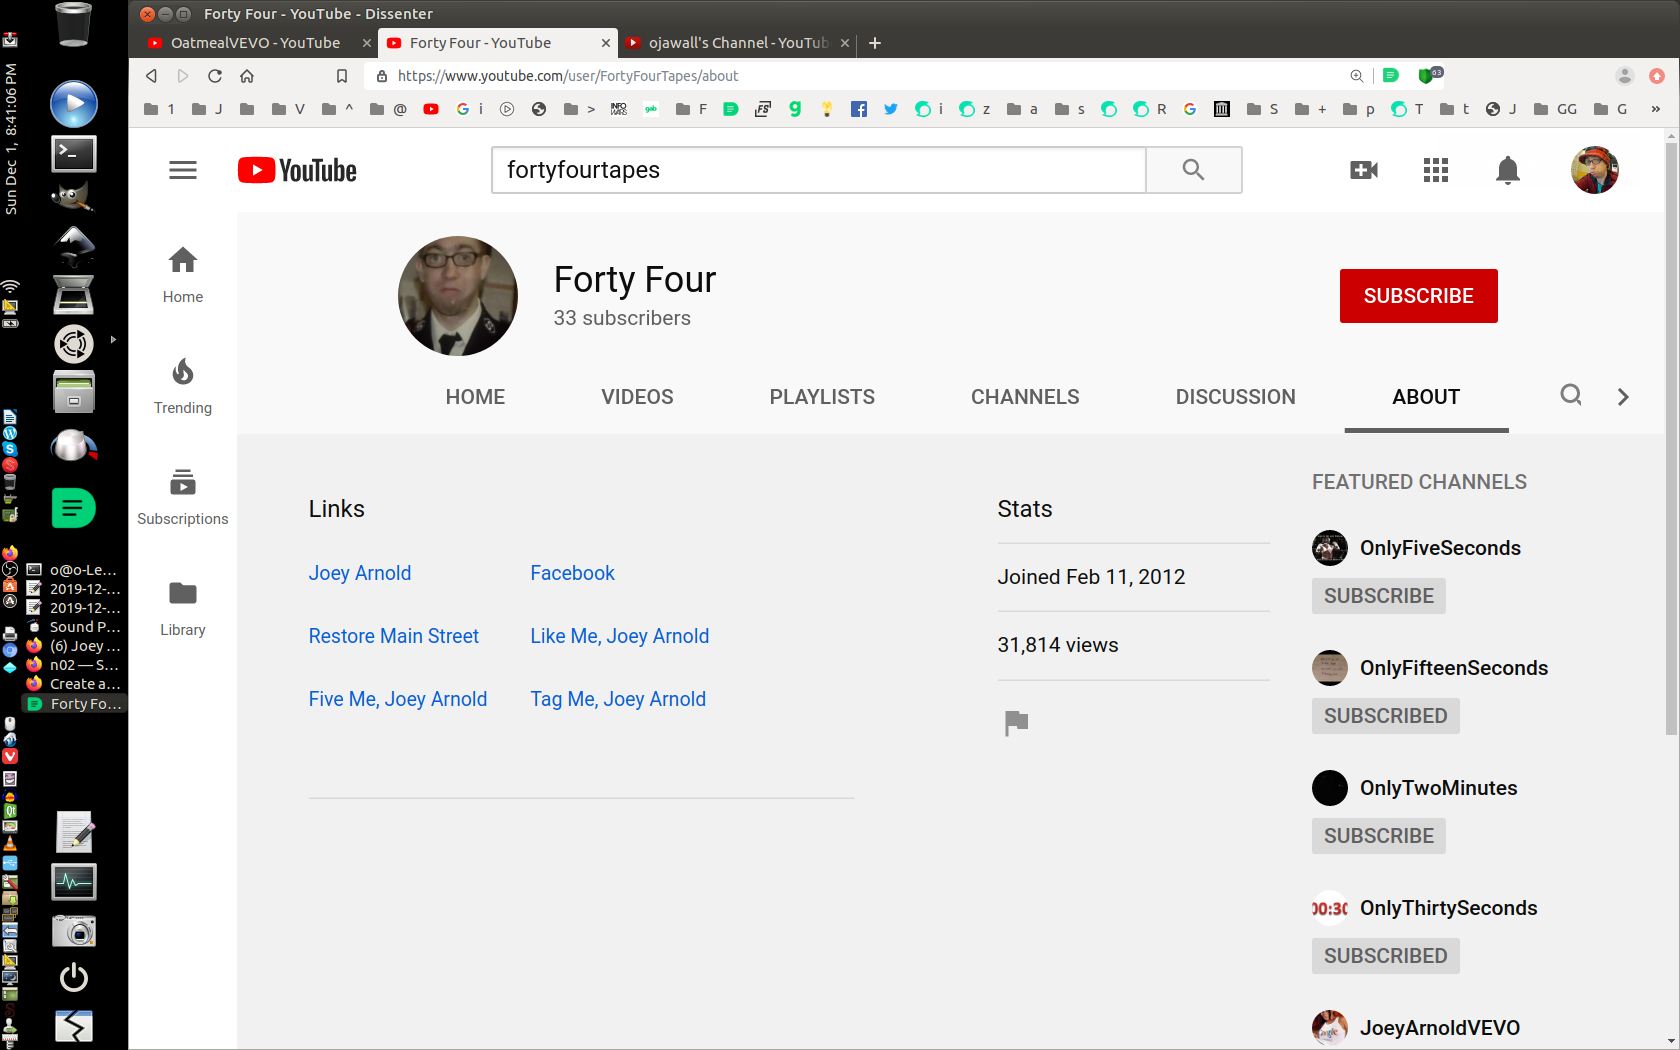Click the power icon in the dock
This screenshot has height=1050, width=1680.
click(74, 977)
